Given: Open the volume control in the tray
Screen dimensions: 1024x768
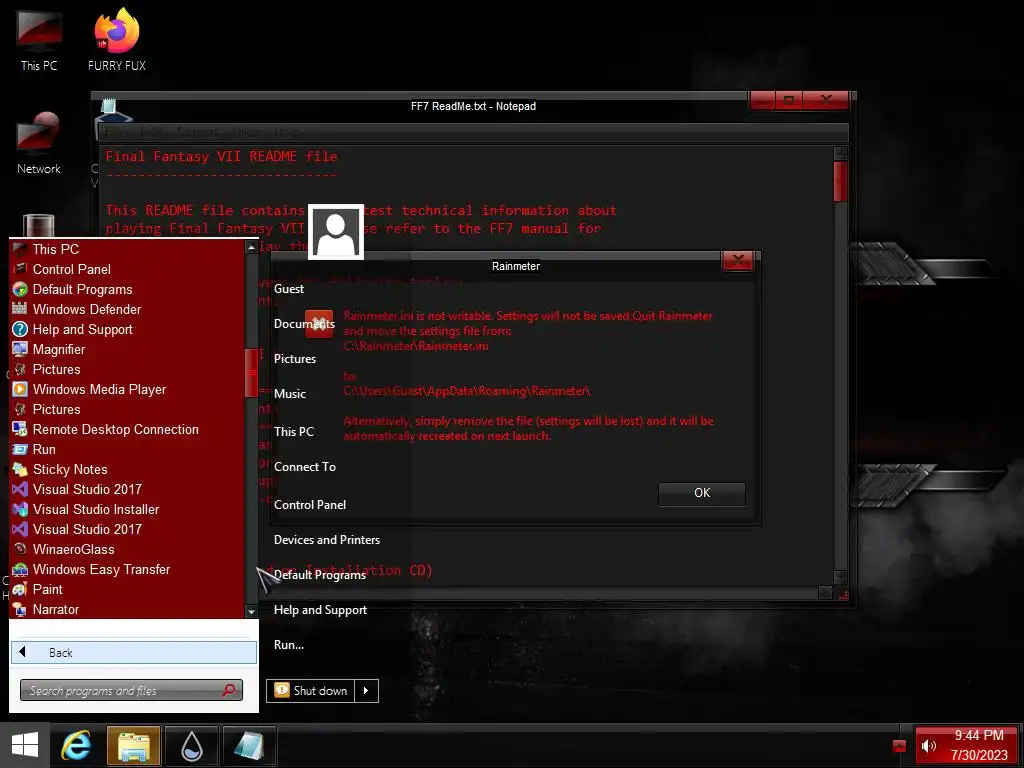Looking at the screenshot, I should (x=929, y=745).
